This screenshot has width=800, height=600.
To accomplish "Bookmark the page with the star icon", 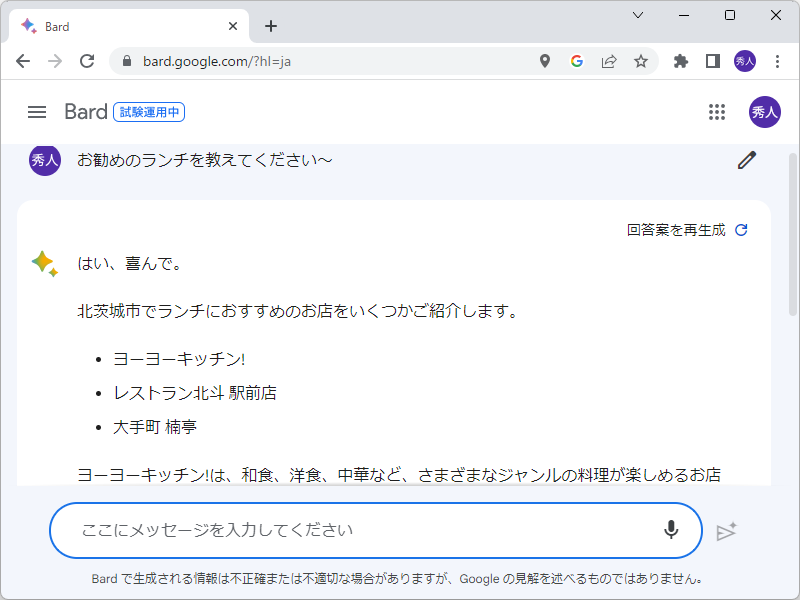I will pyautogui.click(x=641, y=61).
